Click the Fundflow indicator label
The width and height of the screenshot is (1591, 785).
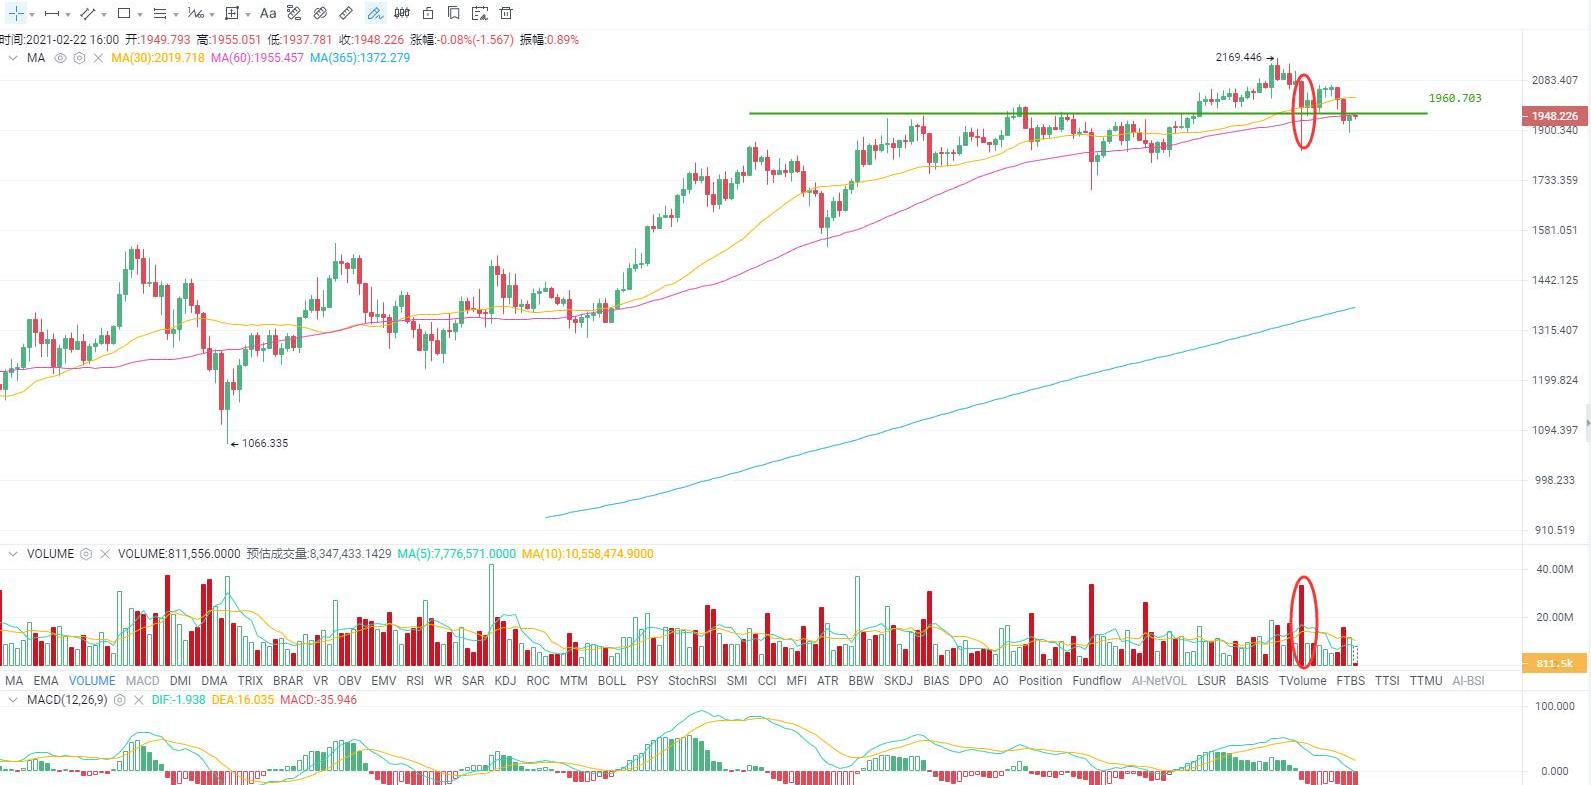[x=1096, y=681]
